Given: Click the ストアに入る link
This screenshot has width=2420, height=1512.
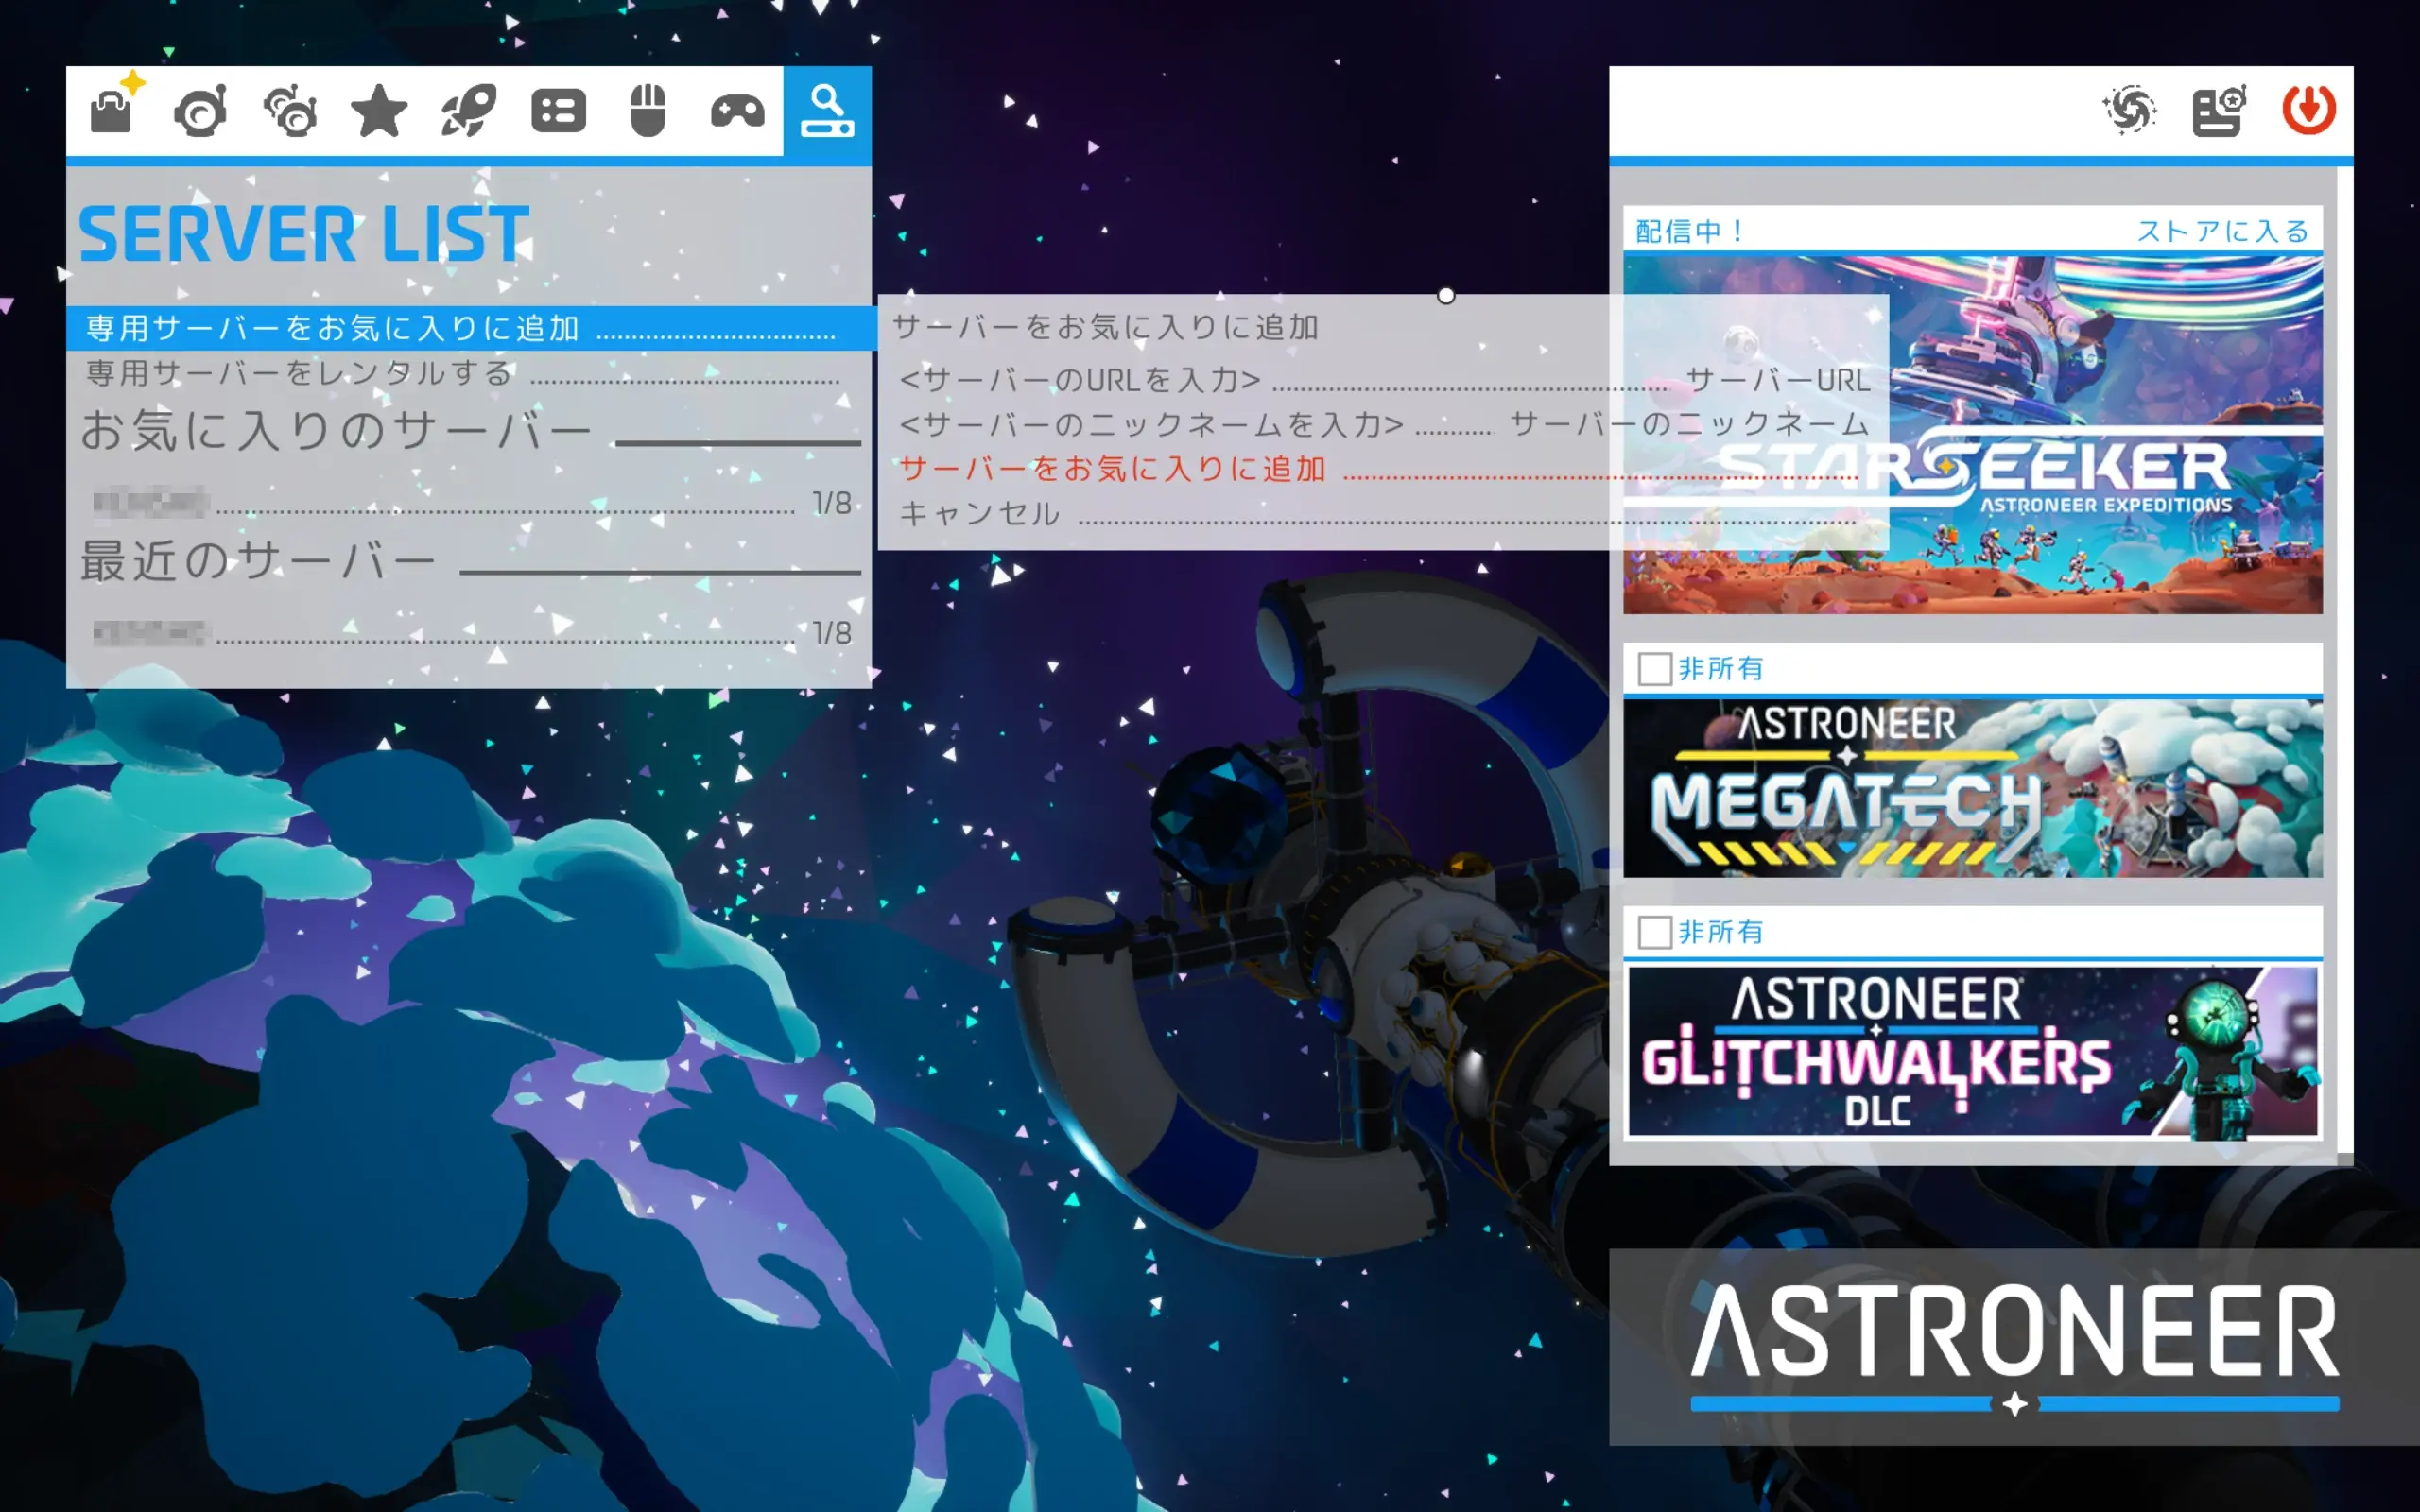Looking at the screenshot, I should click(2222, 231).
